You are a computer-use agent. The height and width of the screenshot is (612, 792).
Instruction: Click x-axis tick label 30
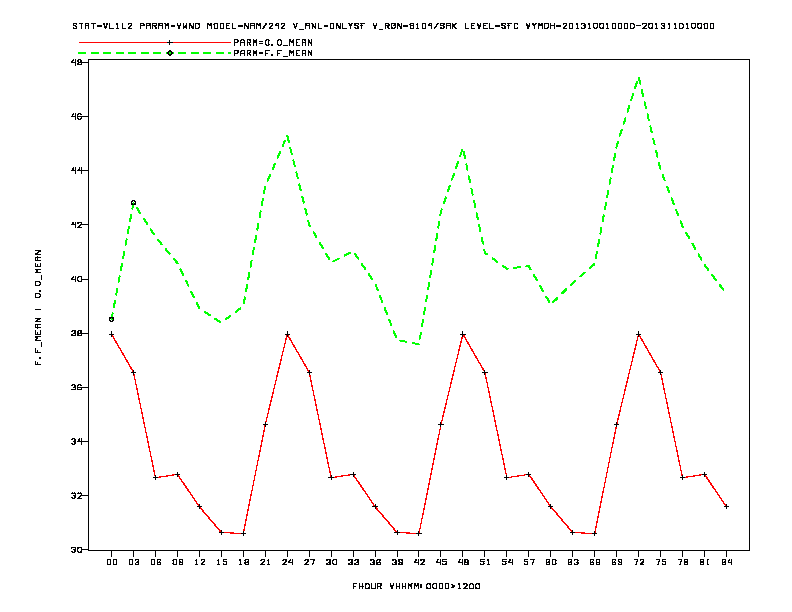click(x=331, y=562)
